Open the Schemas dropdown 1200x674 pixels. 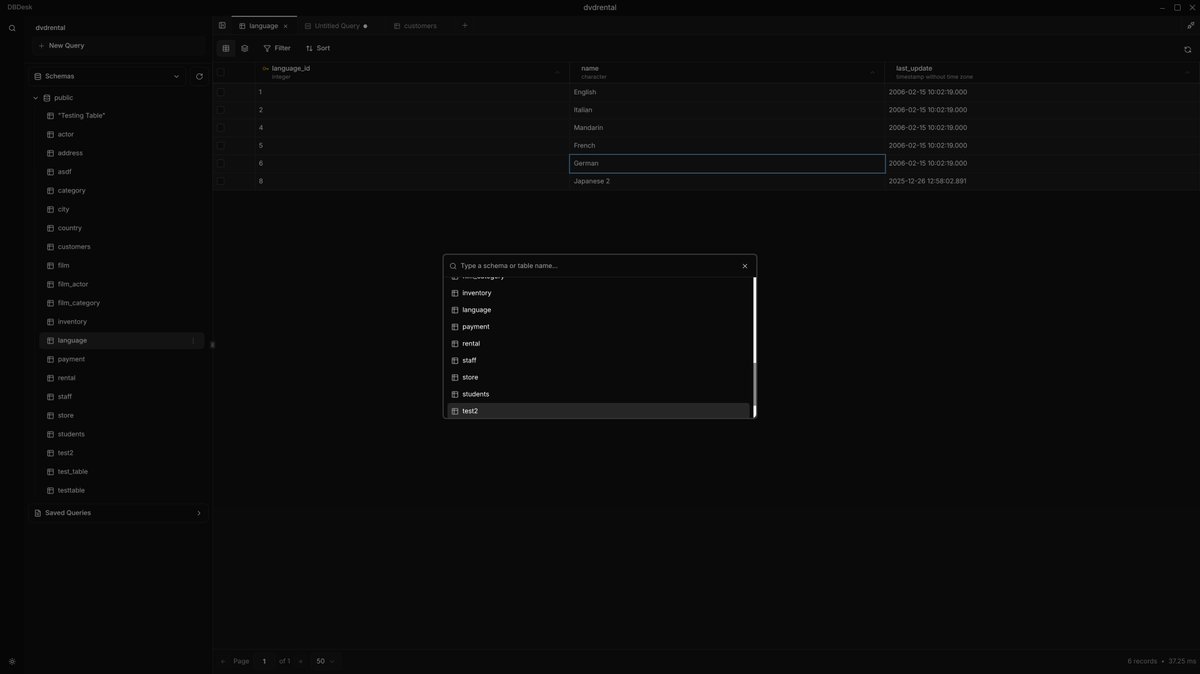(107, 76)
